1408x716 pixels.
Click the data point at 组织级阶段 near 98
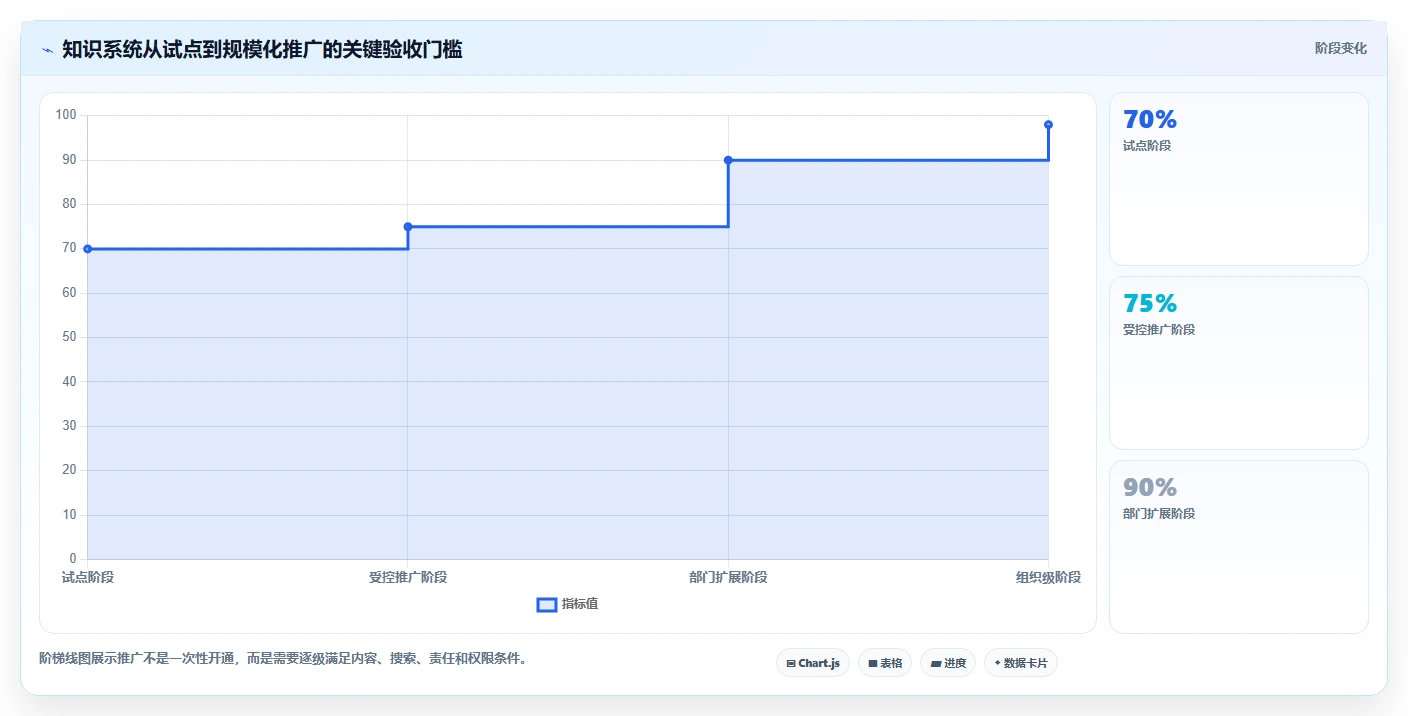(1048, 125)
